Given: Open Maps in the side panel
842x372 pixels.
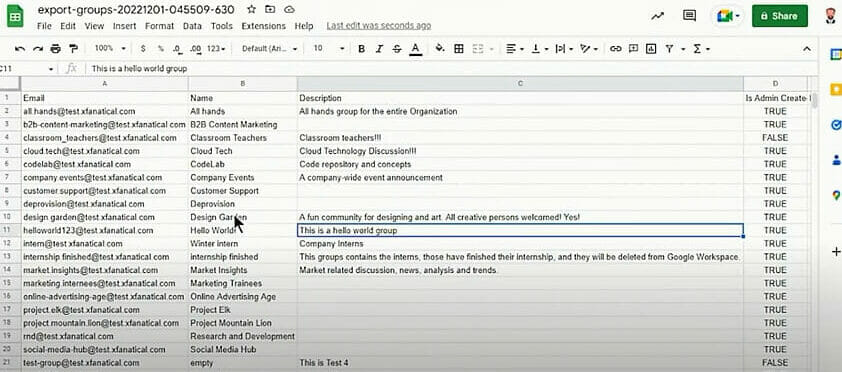Looking at the screenshot, I should pos(836,195).
